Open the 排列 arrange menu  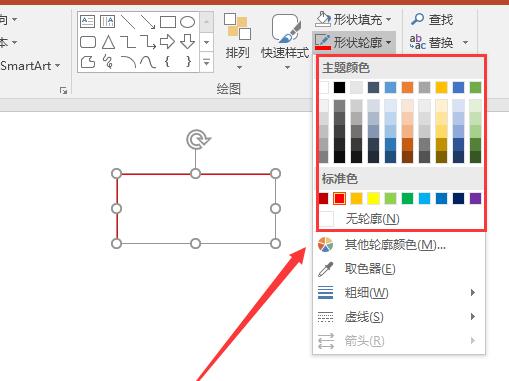(237, 41)
